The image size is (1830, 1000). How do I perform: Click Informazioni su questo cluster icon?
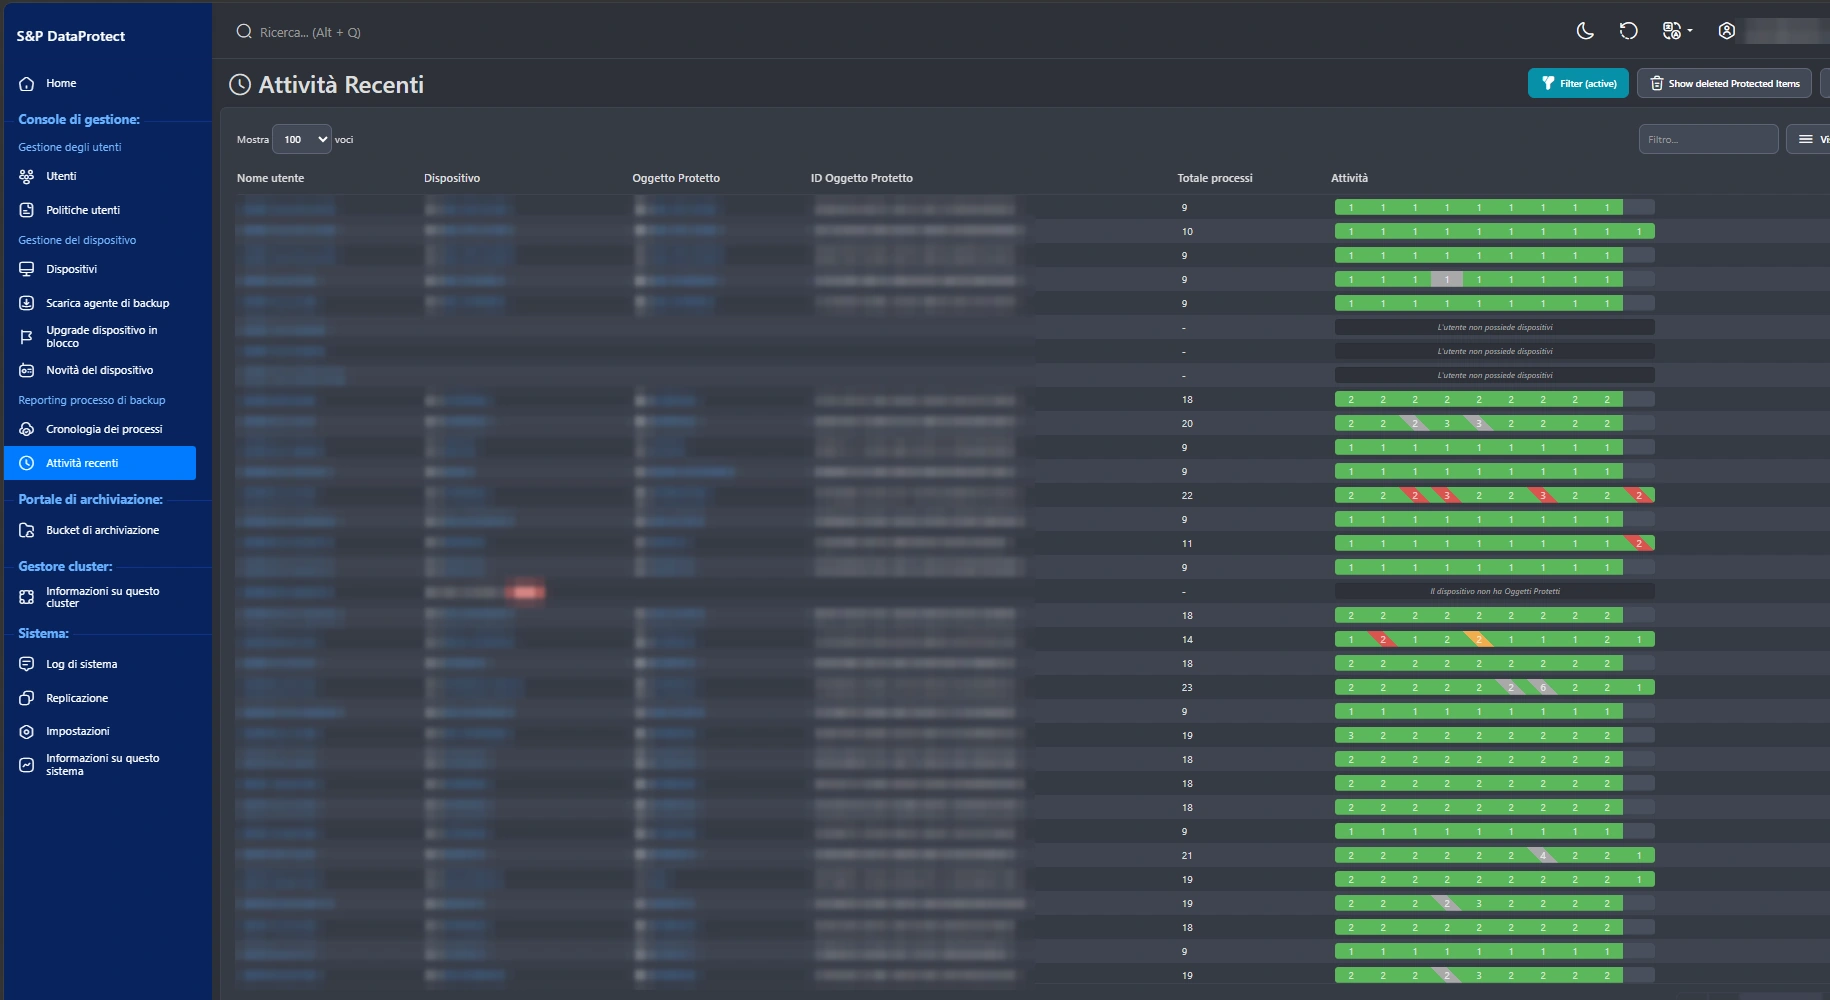click(27, 597)
